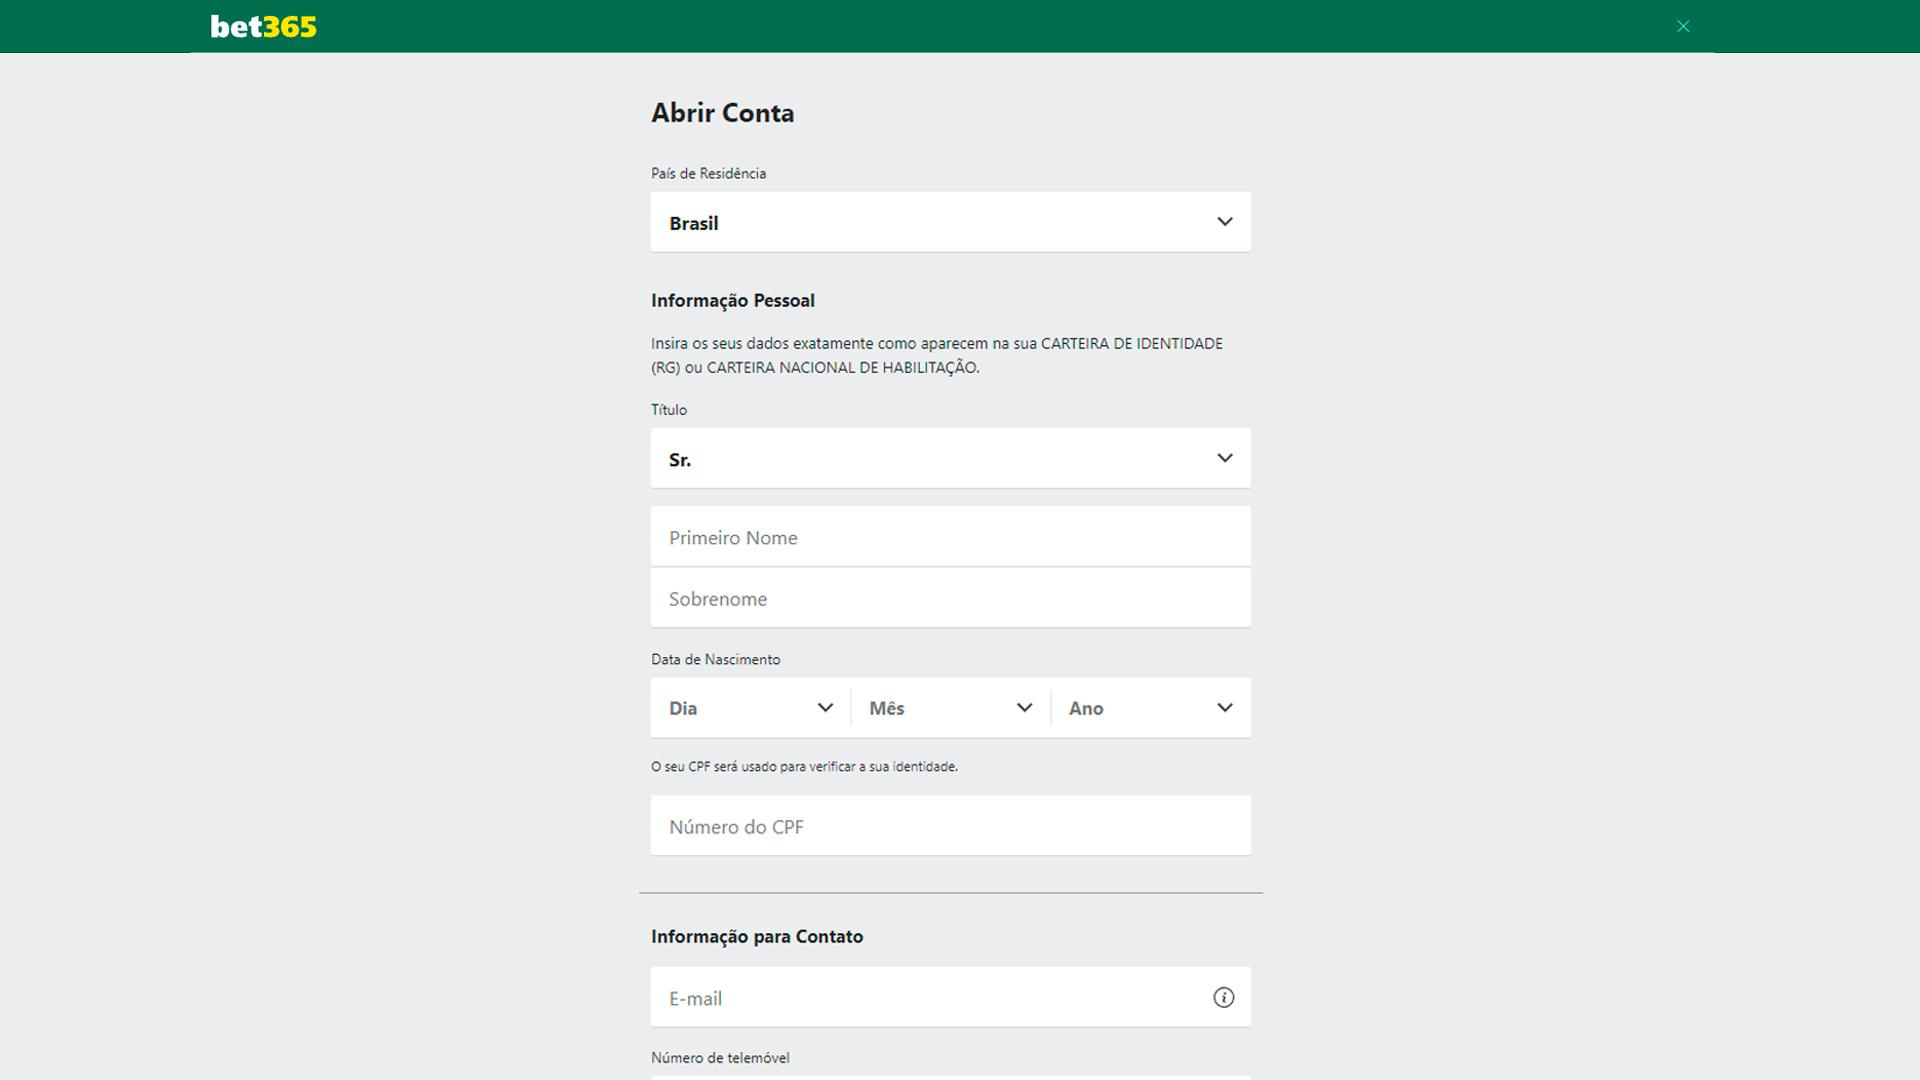Click the instructions text mentioning CARTEIRA DE IDENTIDADE
Screen dimensions: 1920x1080
[937, 356]
